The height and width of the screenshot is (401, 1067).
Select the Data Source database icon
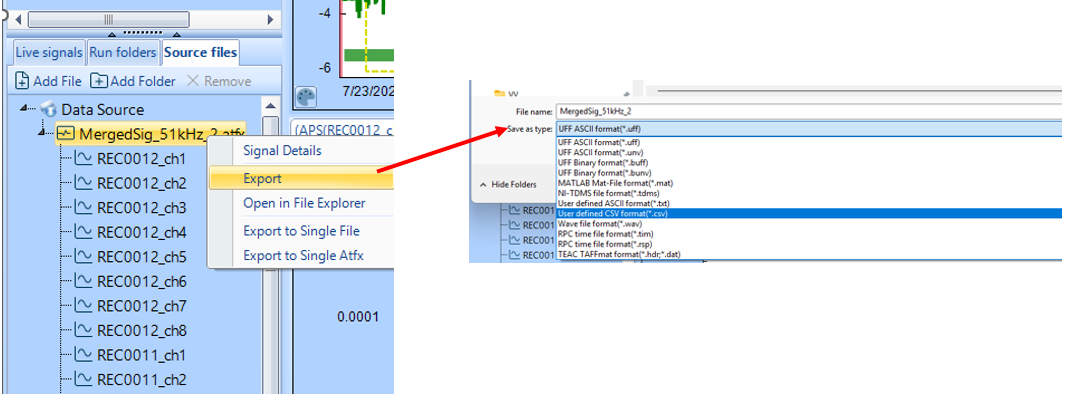(48, 109)
